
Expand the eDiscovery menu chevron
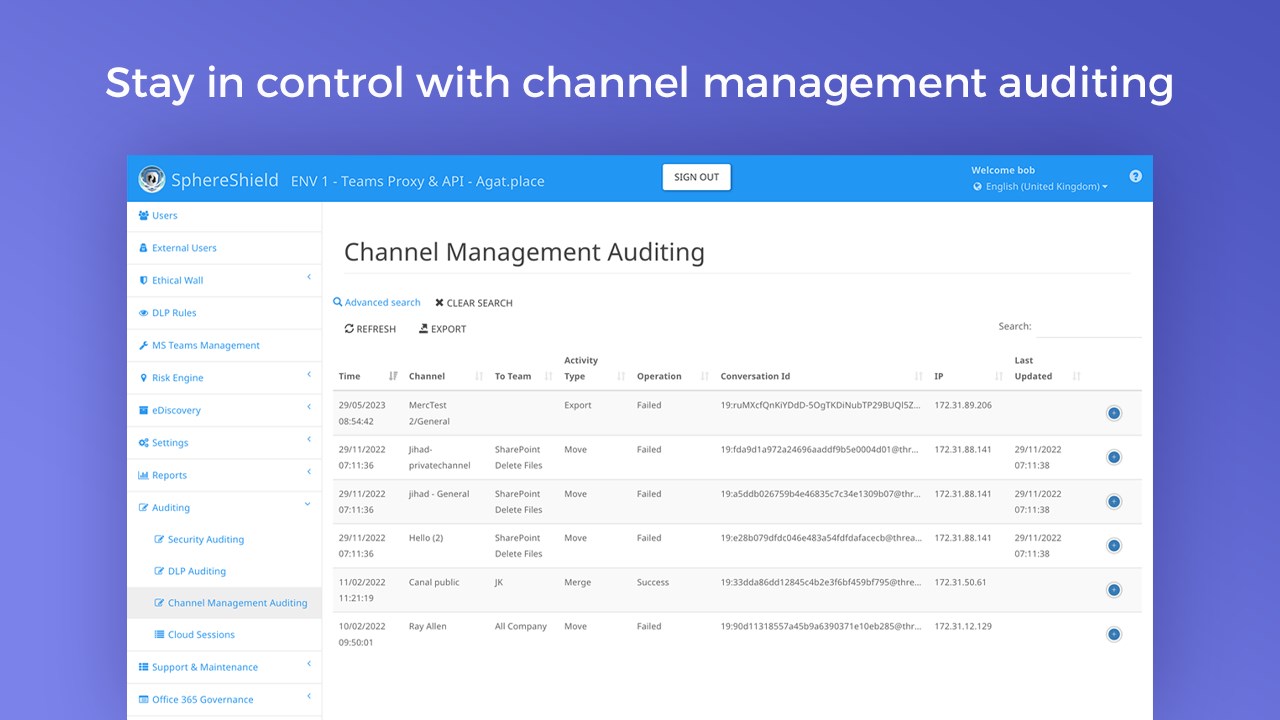tap(309, 407)
